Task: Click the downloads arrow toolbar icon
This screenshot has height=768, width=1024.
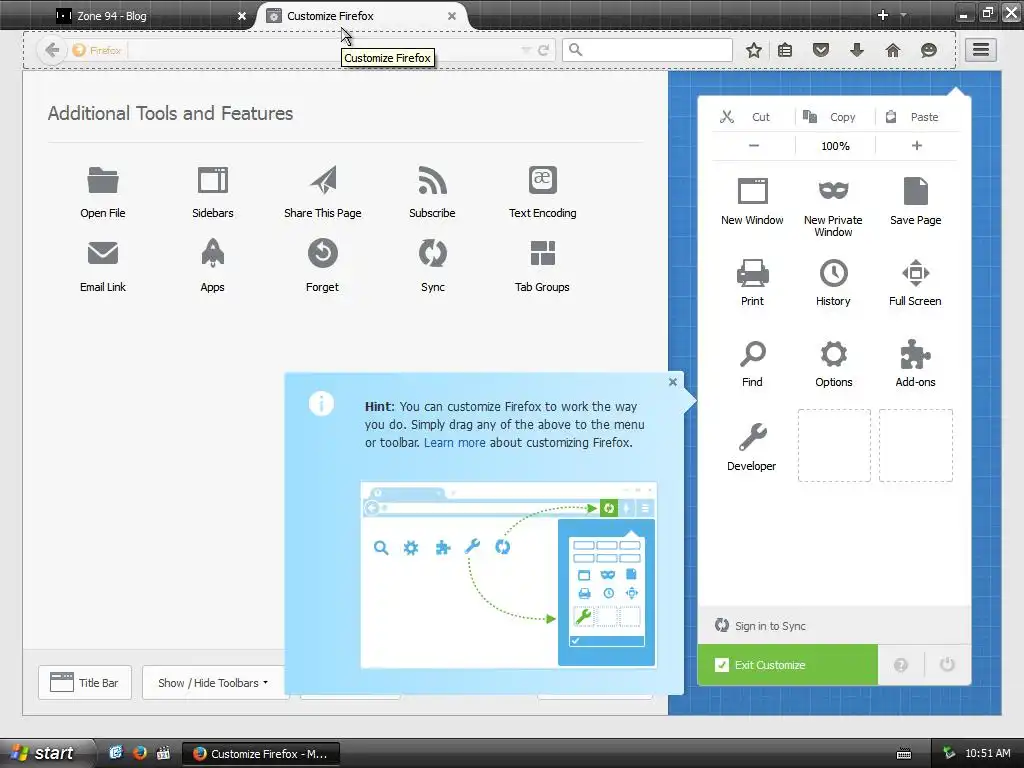Action: pos(857,50)
